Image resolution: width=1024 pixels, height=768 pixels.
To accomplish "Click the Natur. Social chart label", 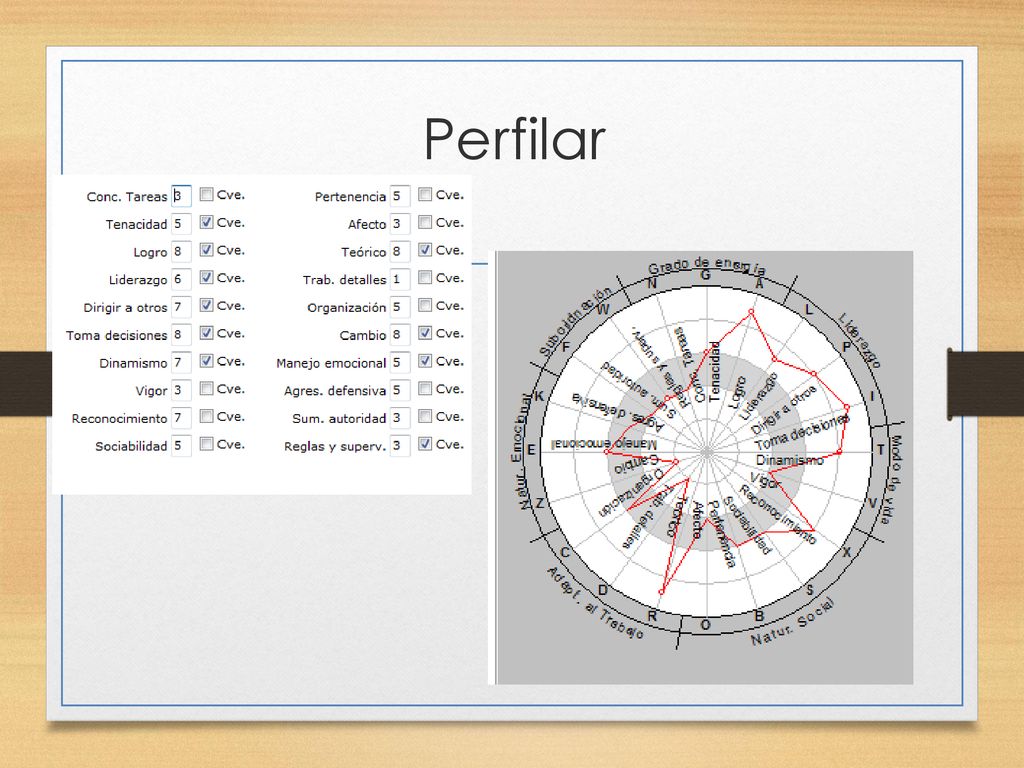I will pyautogui.click(x=793, y=622).
